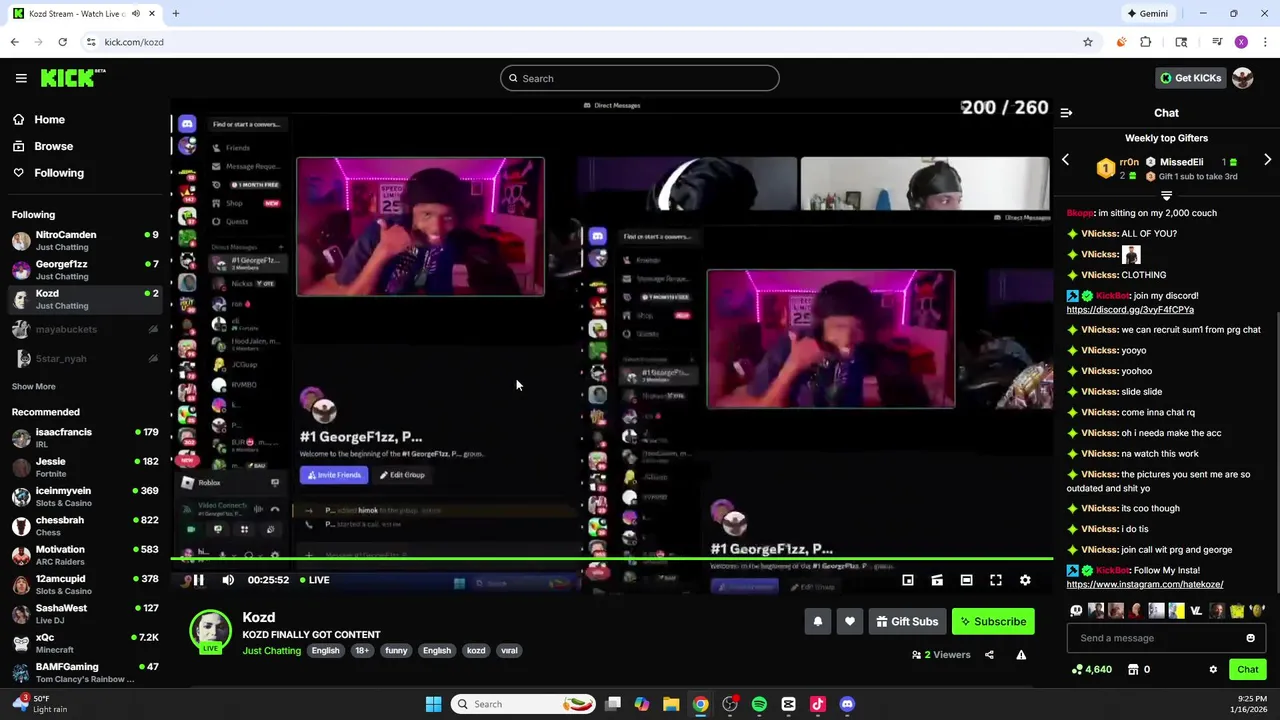Open the channel points 4,640 balance
Viewport: 1280px width, 720px height.
[x=1091, y=670]
